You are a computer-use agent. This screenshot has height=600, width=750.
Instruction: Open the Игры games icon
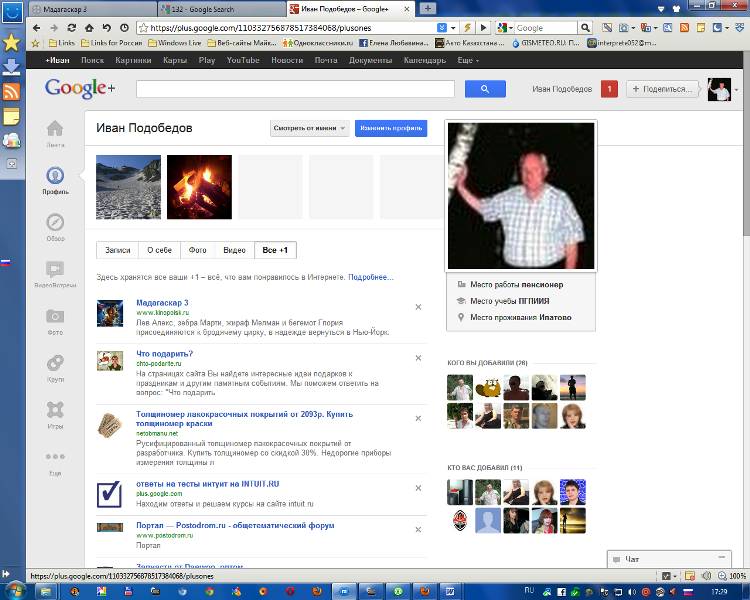coord(55,410)
